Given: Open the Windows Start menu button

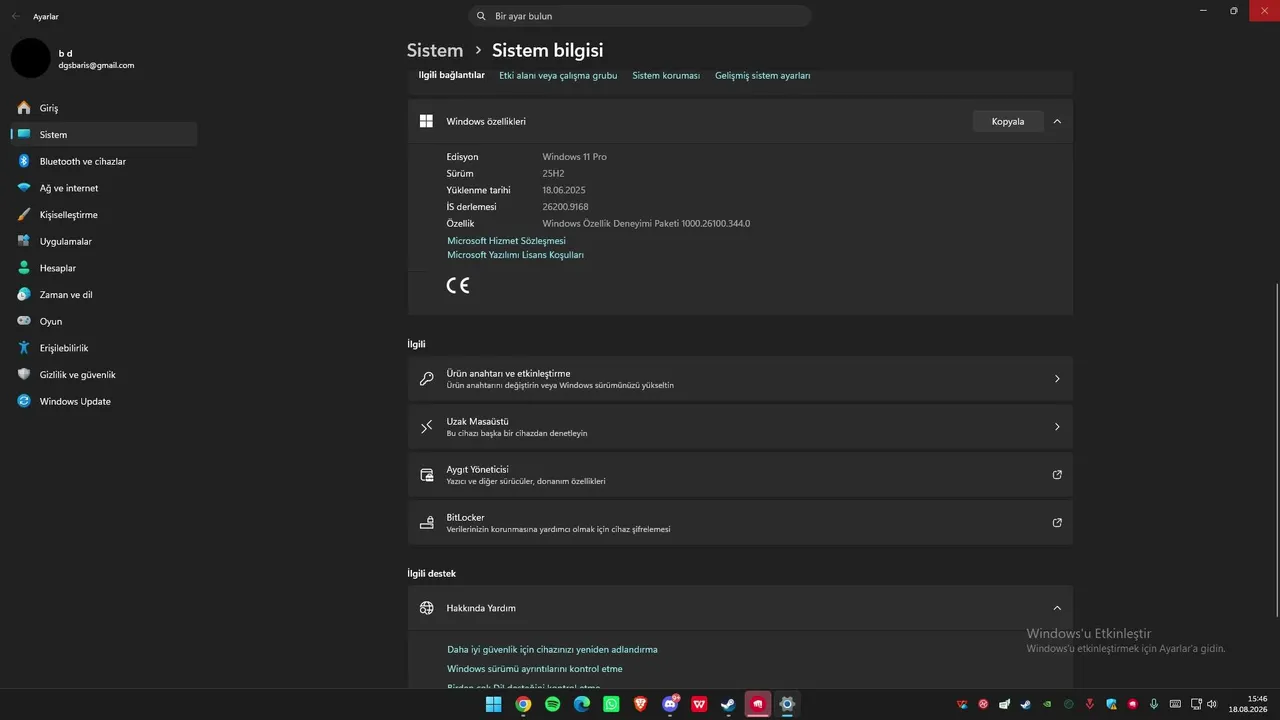Looking at the screenshot, I should click(x=493, y=705).
